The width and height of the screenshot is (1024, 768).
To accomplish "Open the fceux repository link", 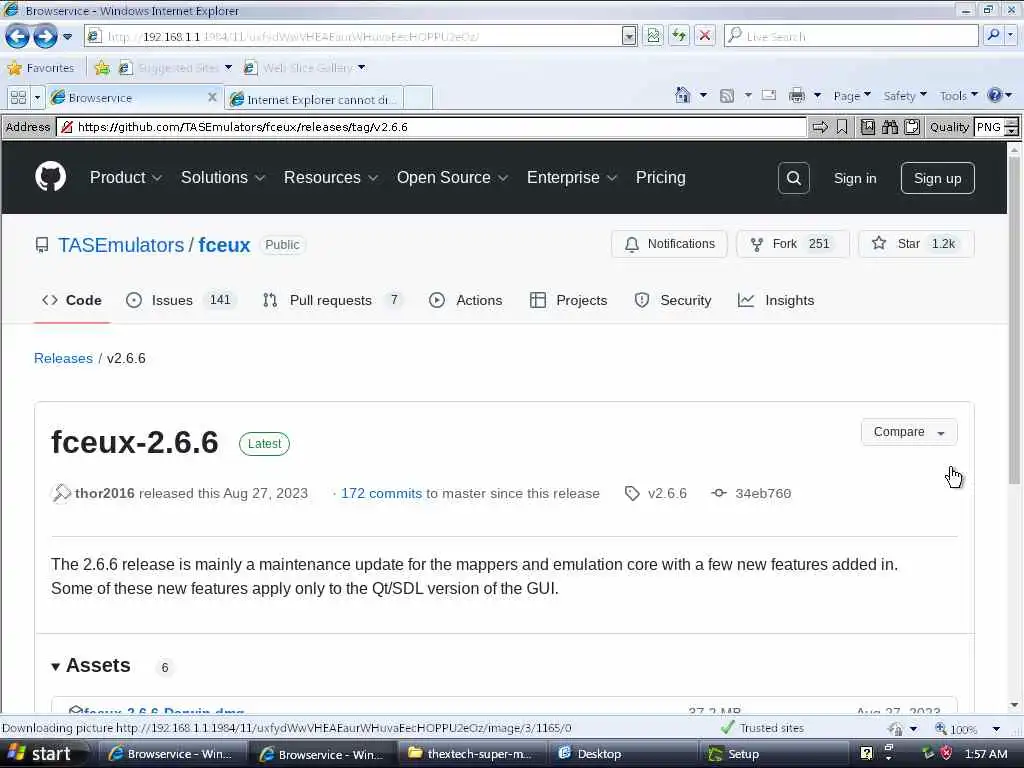I will [224, 245].
